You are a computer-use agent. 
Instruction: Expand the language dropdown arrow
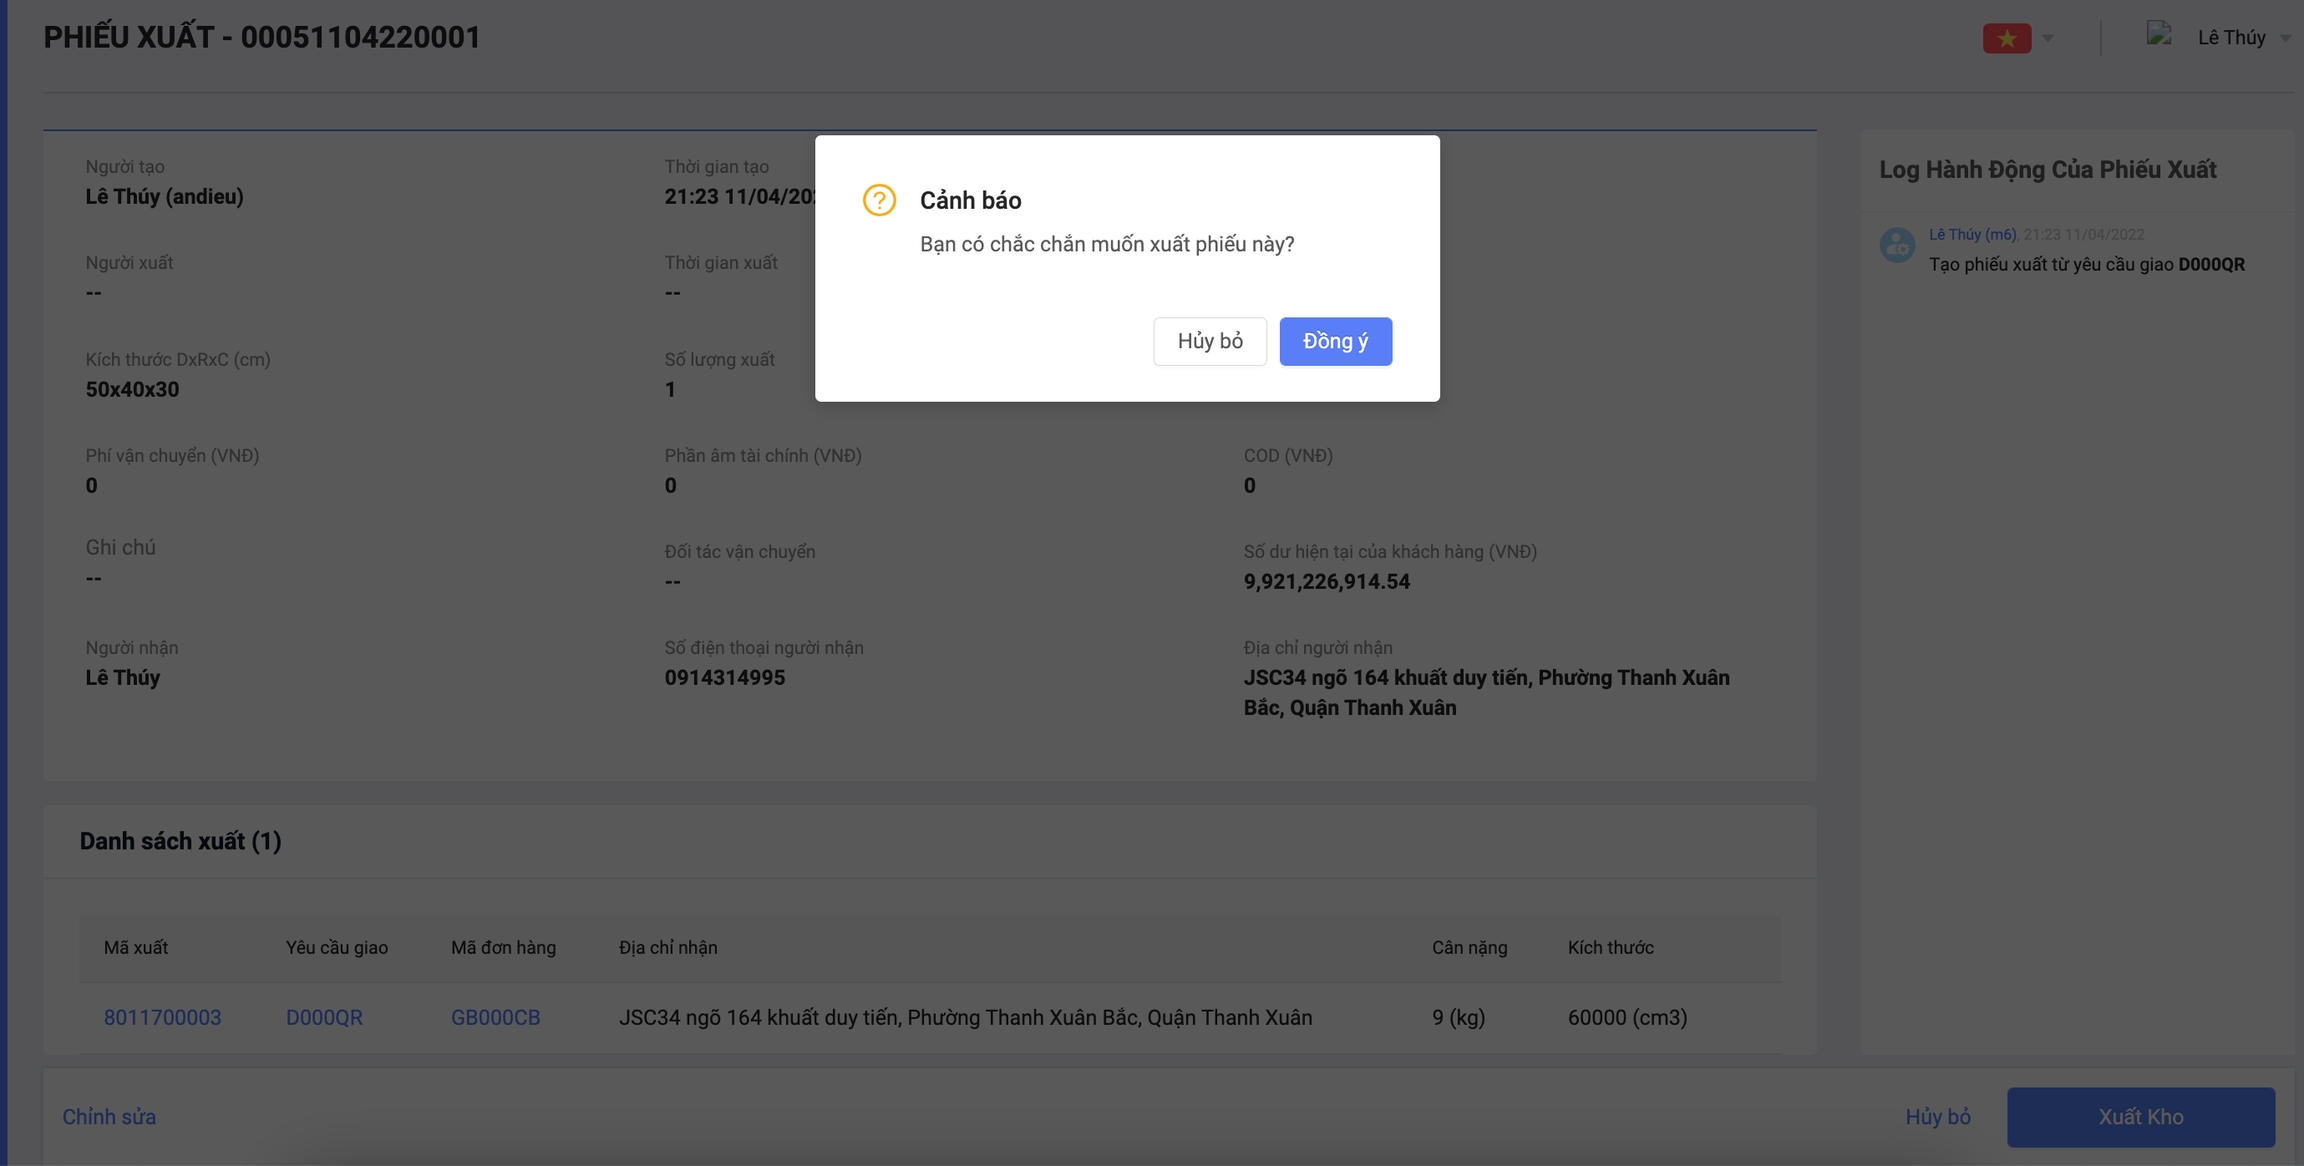pyautogui.click(x=2048, y=38)
